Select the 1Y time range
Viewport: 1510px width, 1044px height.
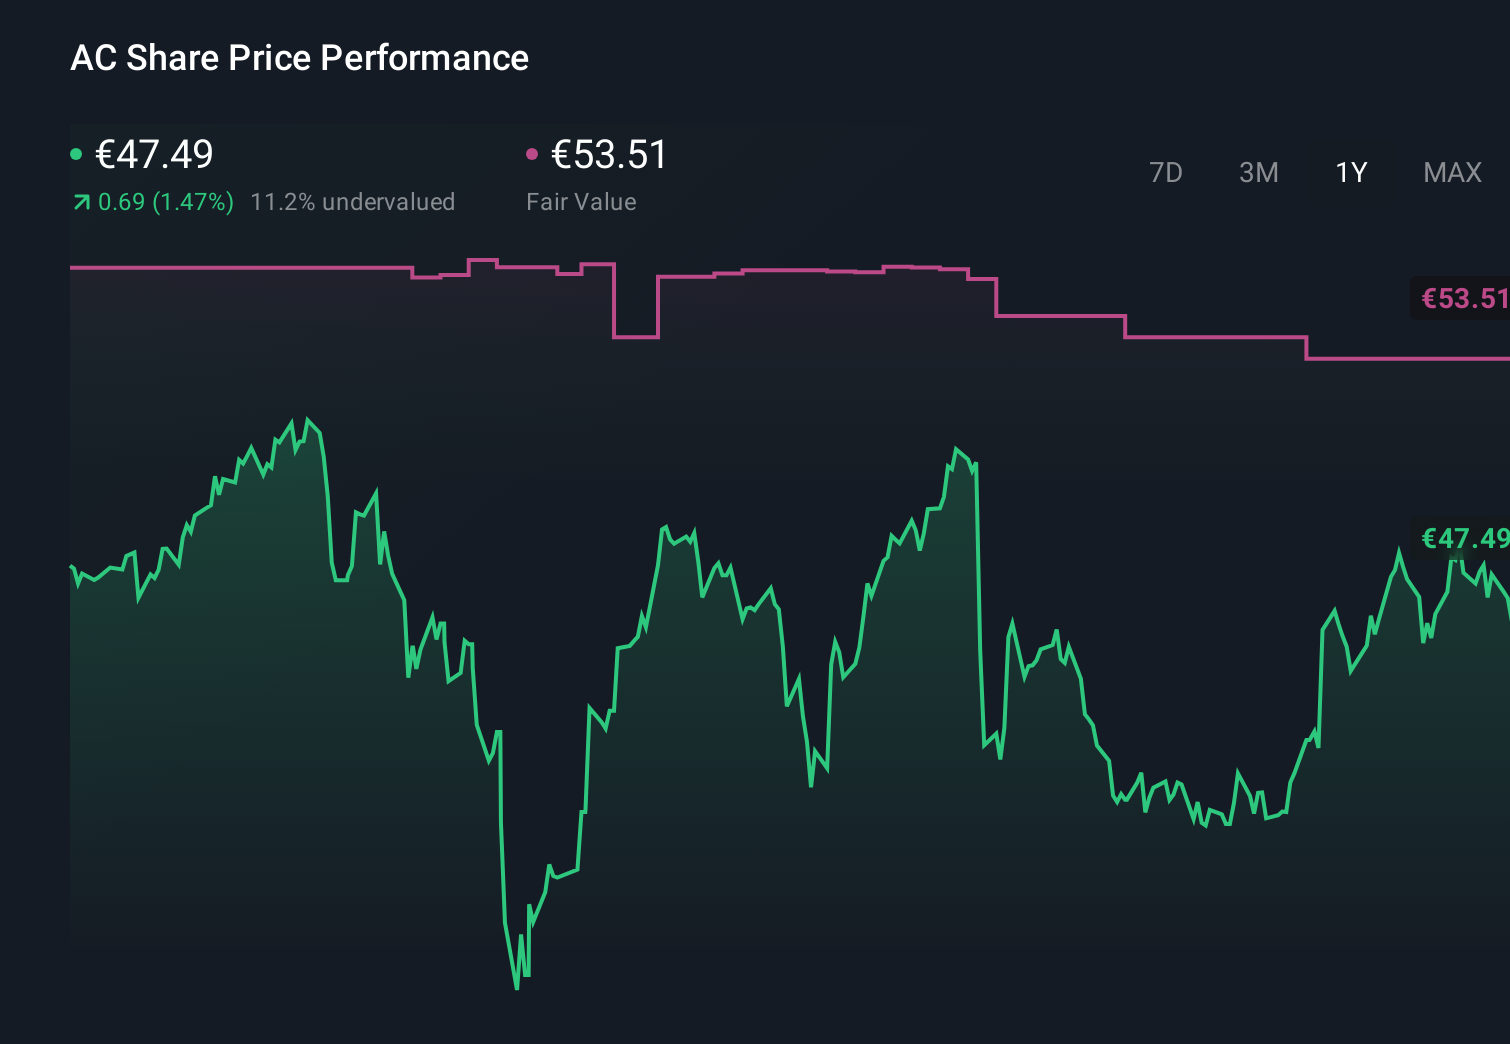pyautogui.click(x=1350, y=172)
